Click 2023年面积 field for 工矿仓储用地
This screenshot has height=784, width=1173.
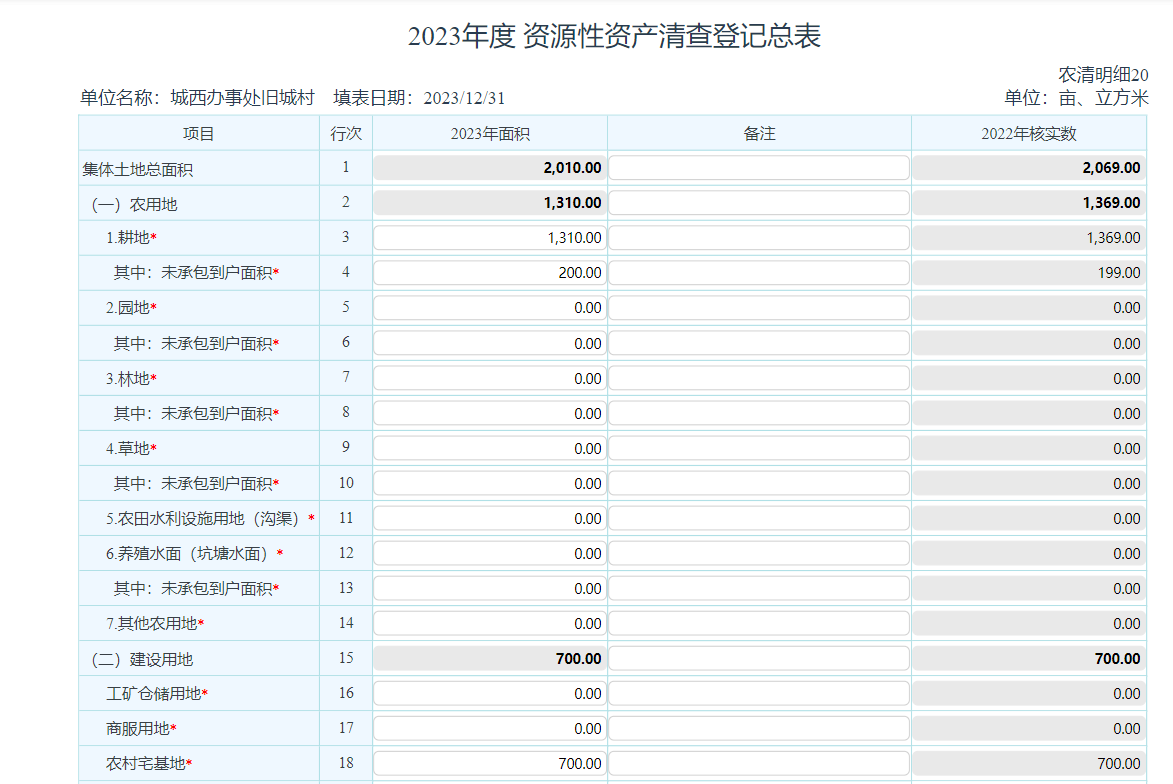point(490,694)
